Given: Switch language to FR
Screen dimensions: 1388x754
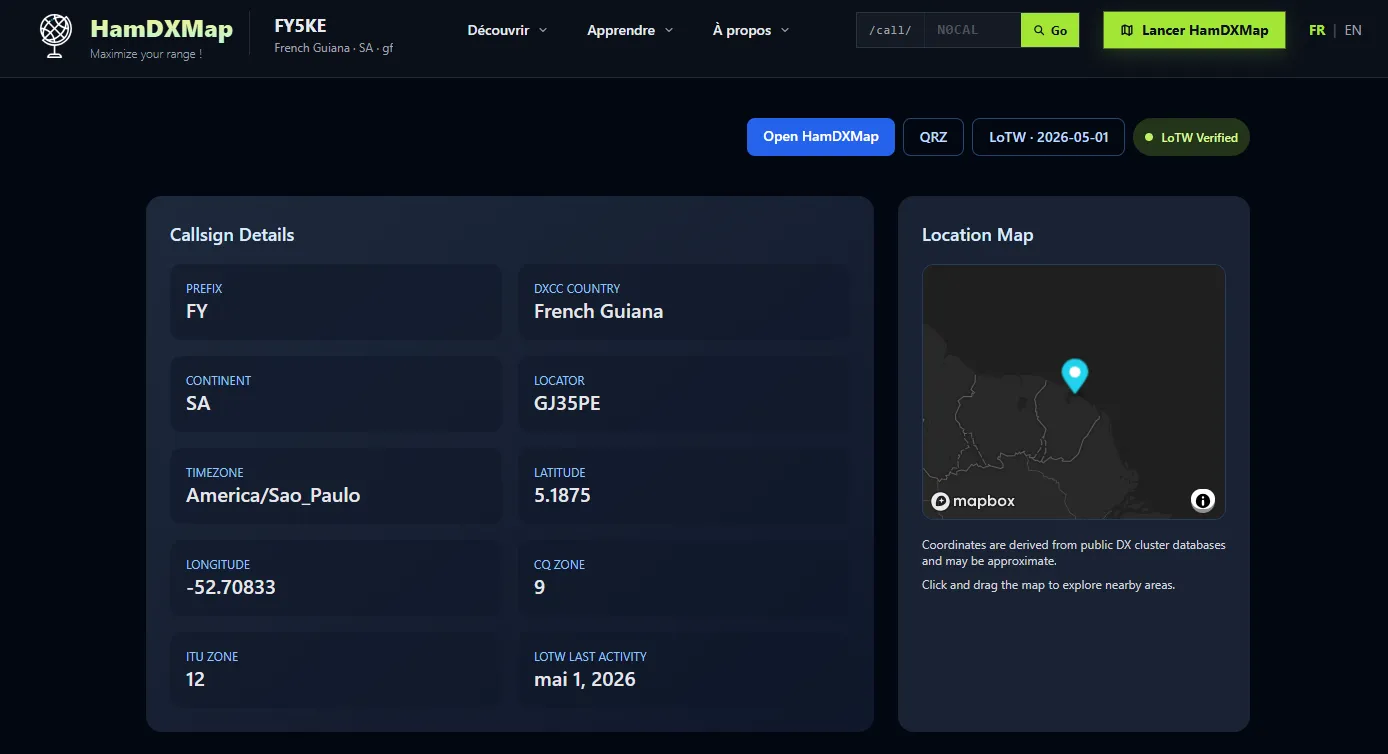Looking at the screenshot, I should pyautogui.click(x=1317, y=30).
